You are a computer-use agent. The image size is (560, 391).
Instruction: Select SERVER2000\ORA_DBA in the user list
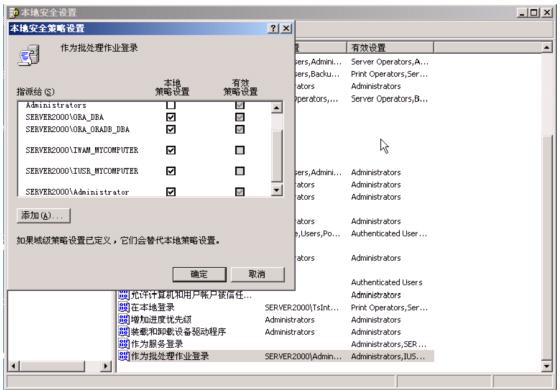[x=65, y=117]
